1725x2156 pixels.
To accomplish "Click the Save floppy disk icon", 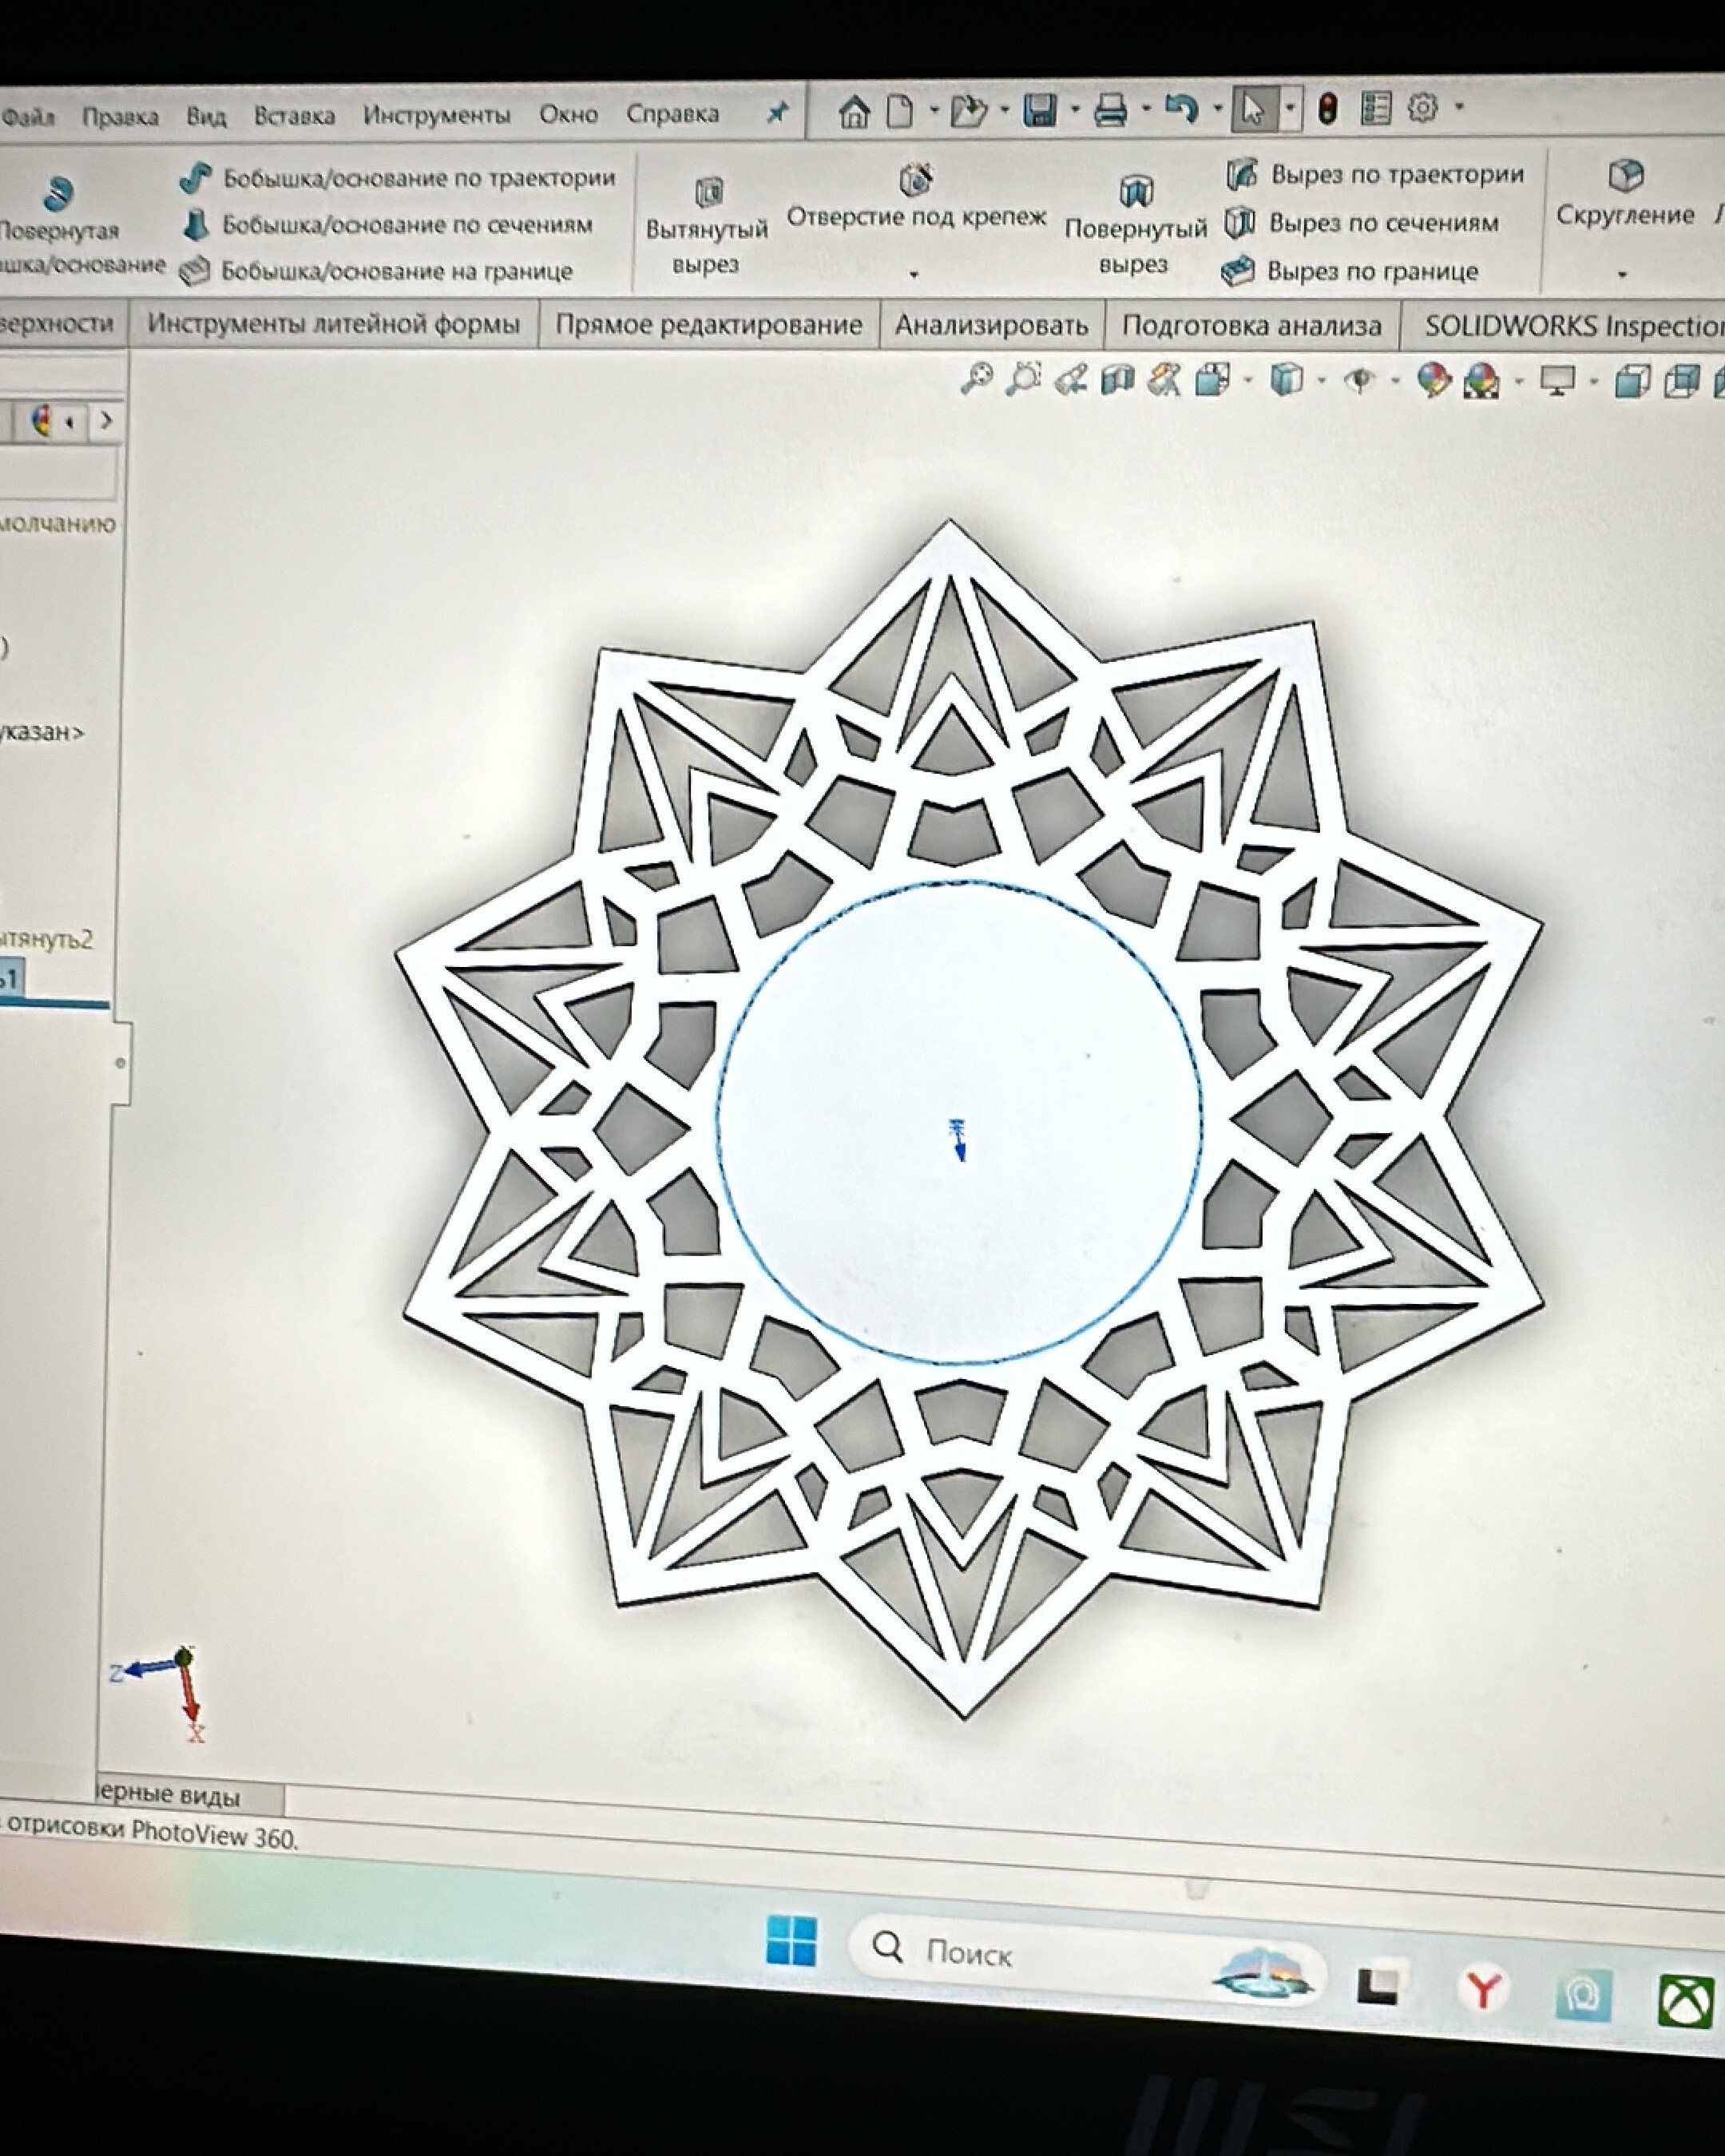I will tap(1039, 110).
